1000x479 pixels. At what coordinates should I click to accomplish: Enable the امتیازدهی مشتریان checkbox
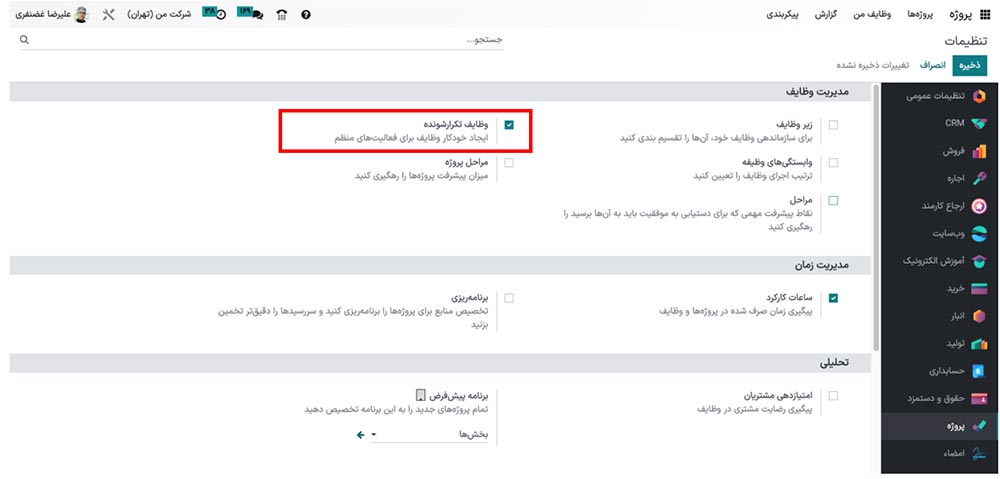click(x=833, y=395)
